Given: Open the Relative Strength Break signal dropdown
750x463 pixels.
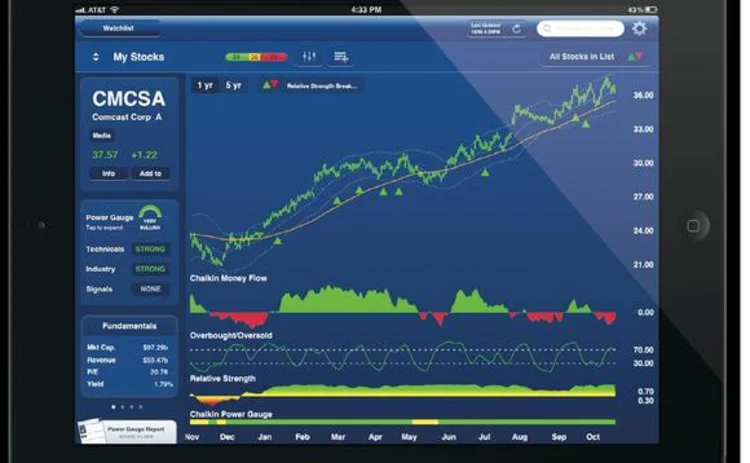Looking at the screenshot, I should coord(310,86).
